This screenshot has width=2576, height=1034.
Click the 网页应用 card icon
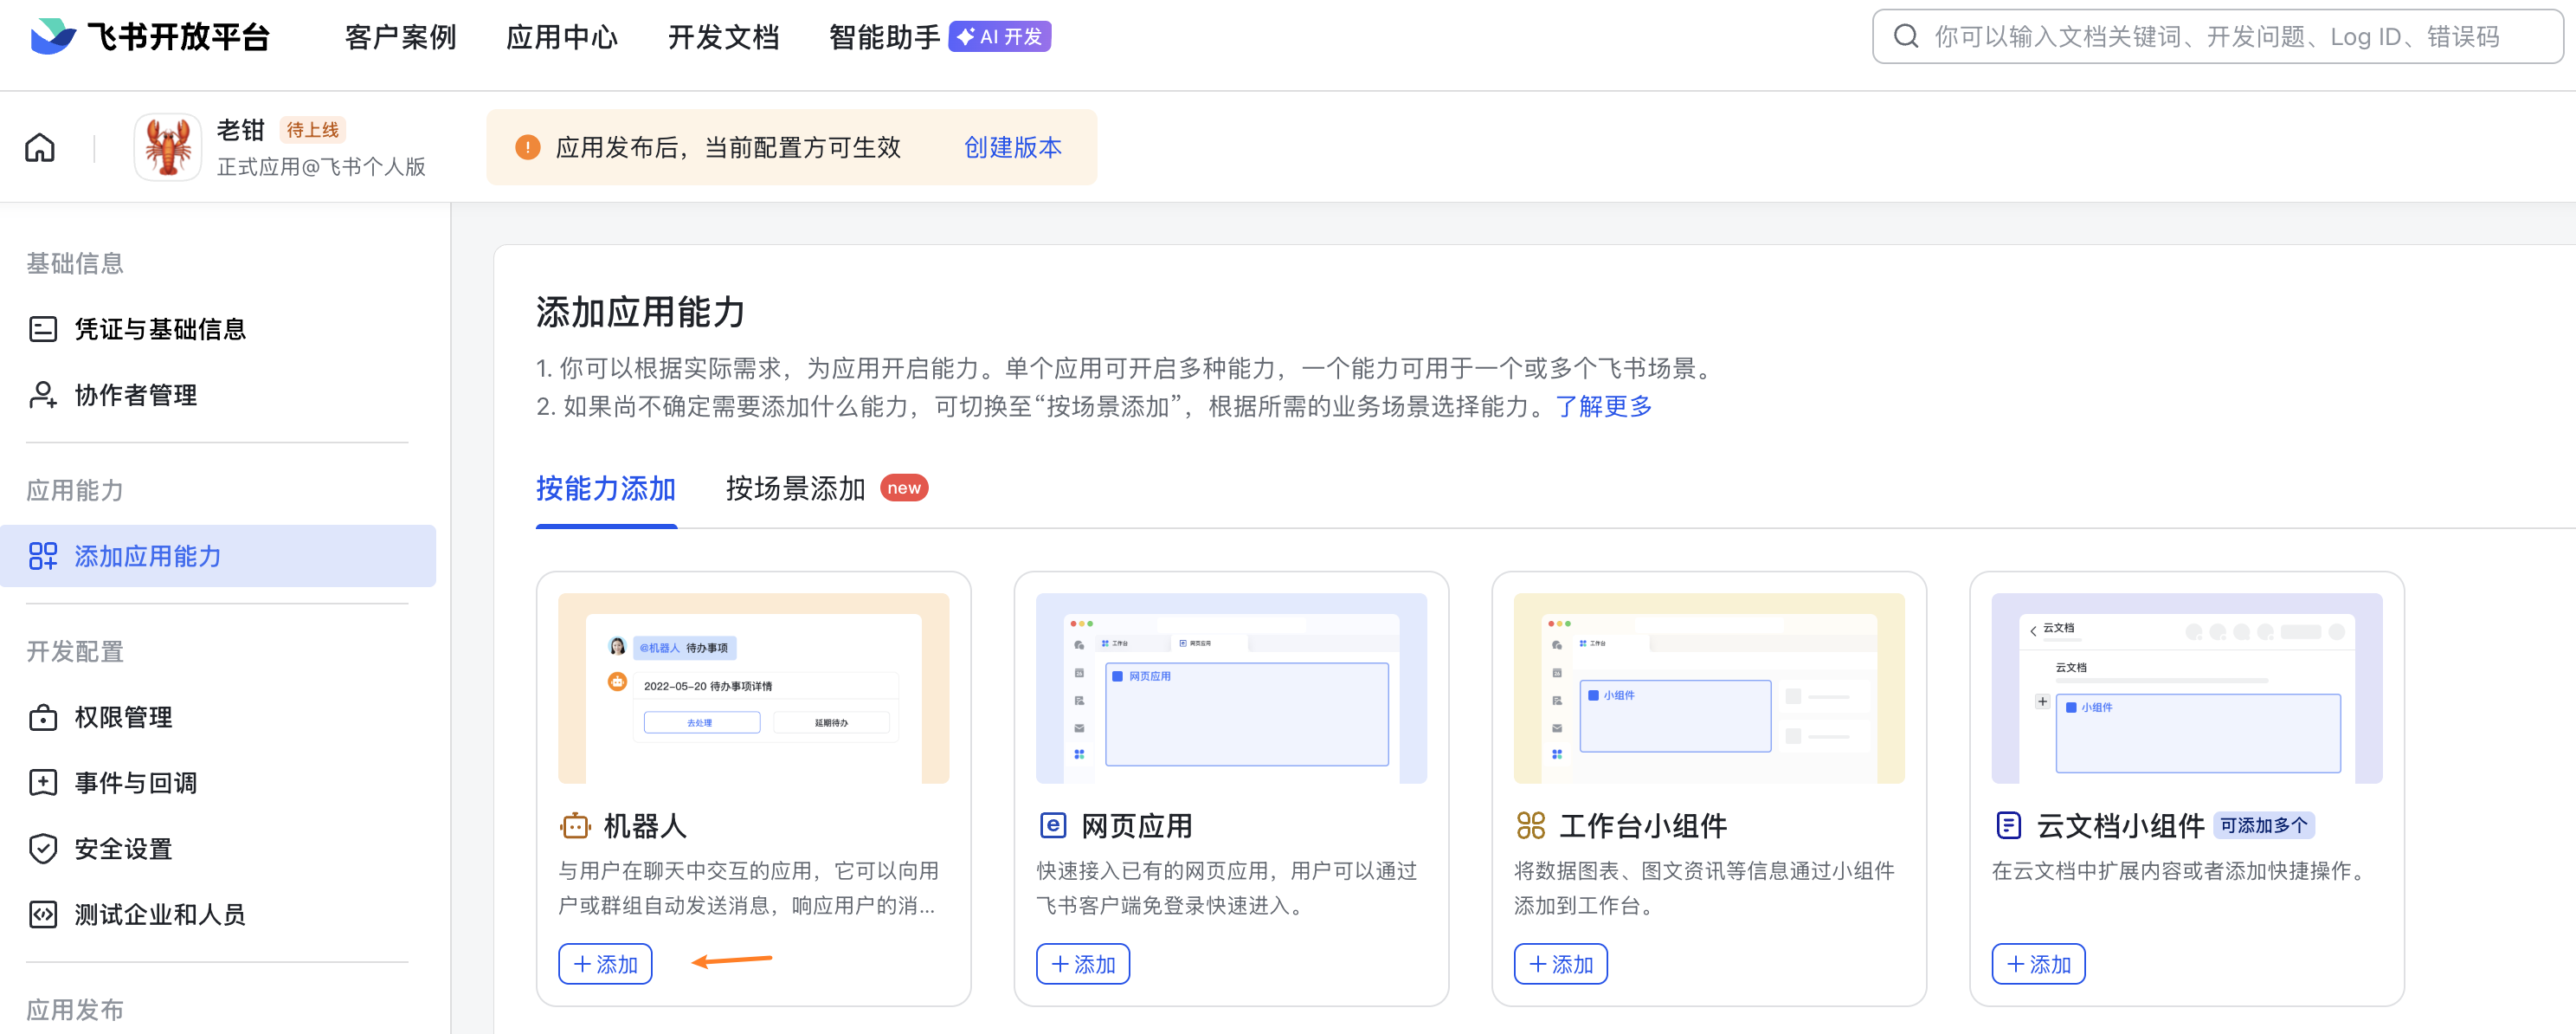tap(1053, 826)
